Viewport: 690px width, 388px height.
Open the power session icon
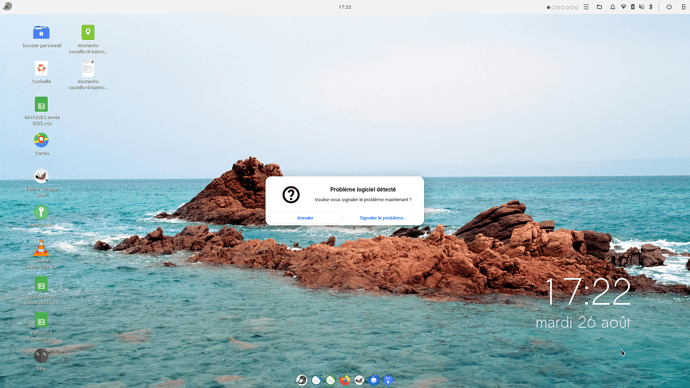tap(669, 7)
